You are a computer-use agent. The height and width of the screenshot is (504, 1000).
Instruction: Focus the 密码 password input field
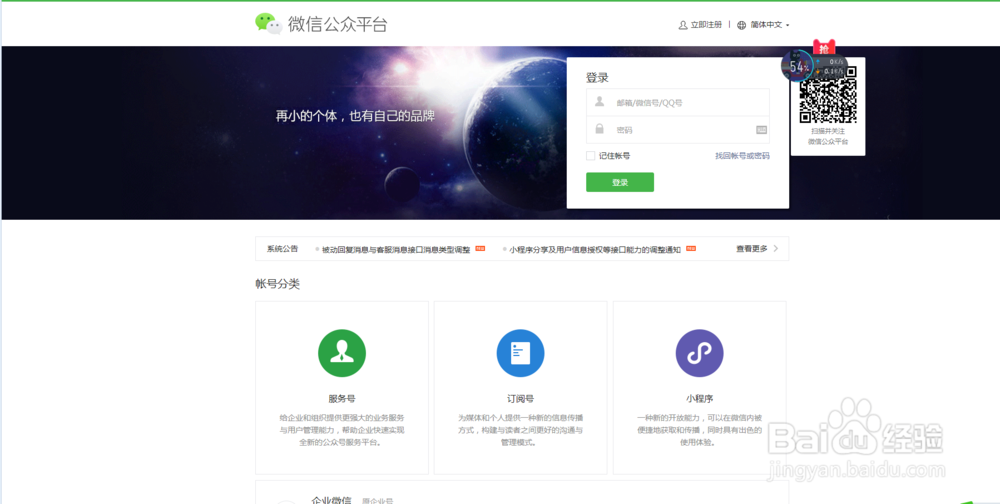pyautogui.click(x=678, y=130)
